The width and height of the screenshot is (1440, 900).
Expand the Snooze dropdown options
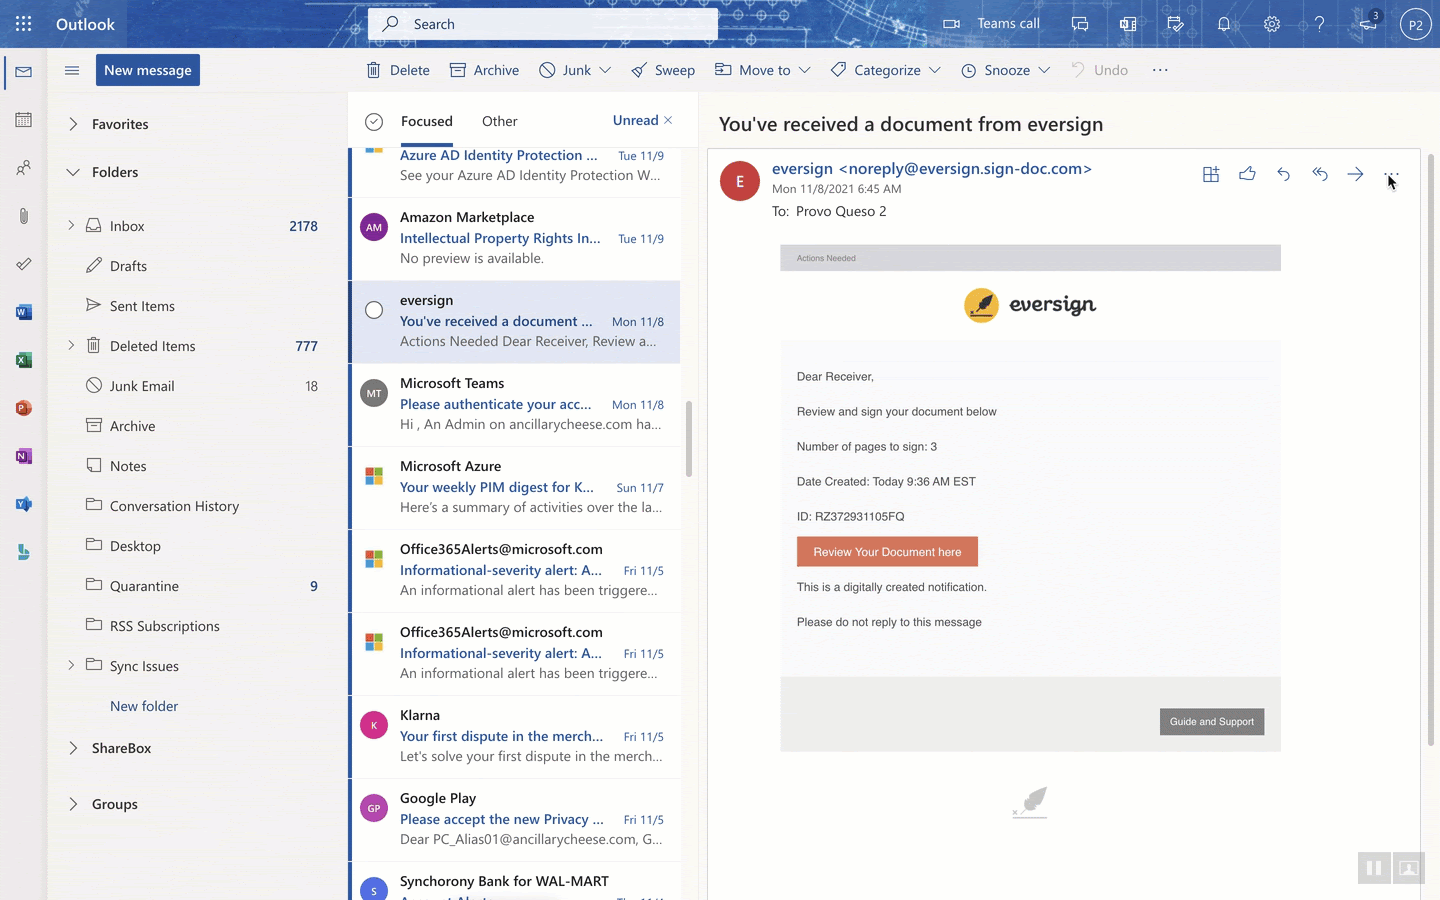click(x=1044, y=70)
